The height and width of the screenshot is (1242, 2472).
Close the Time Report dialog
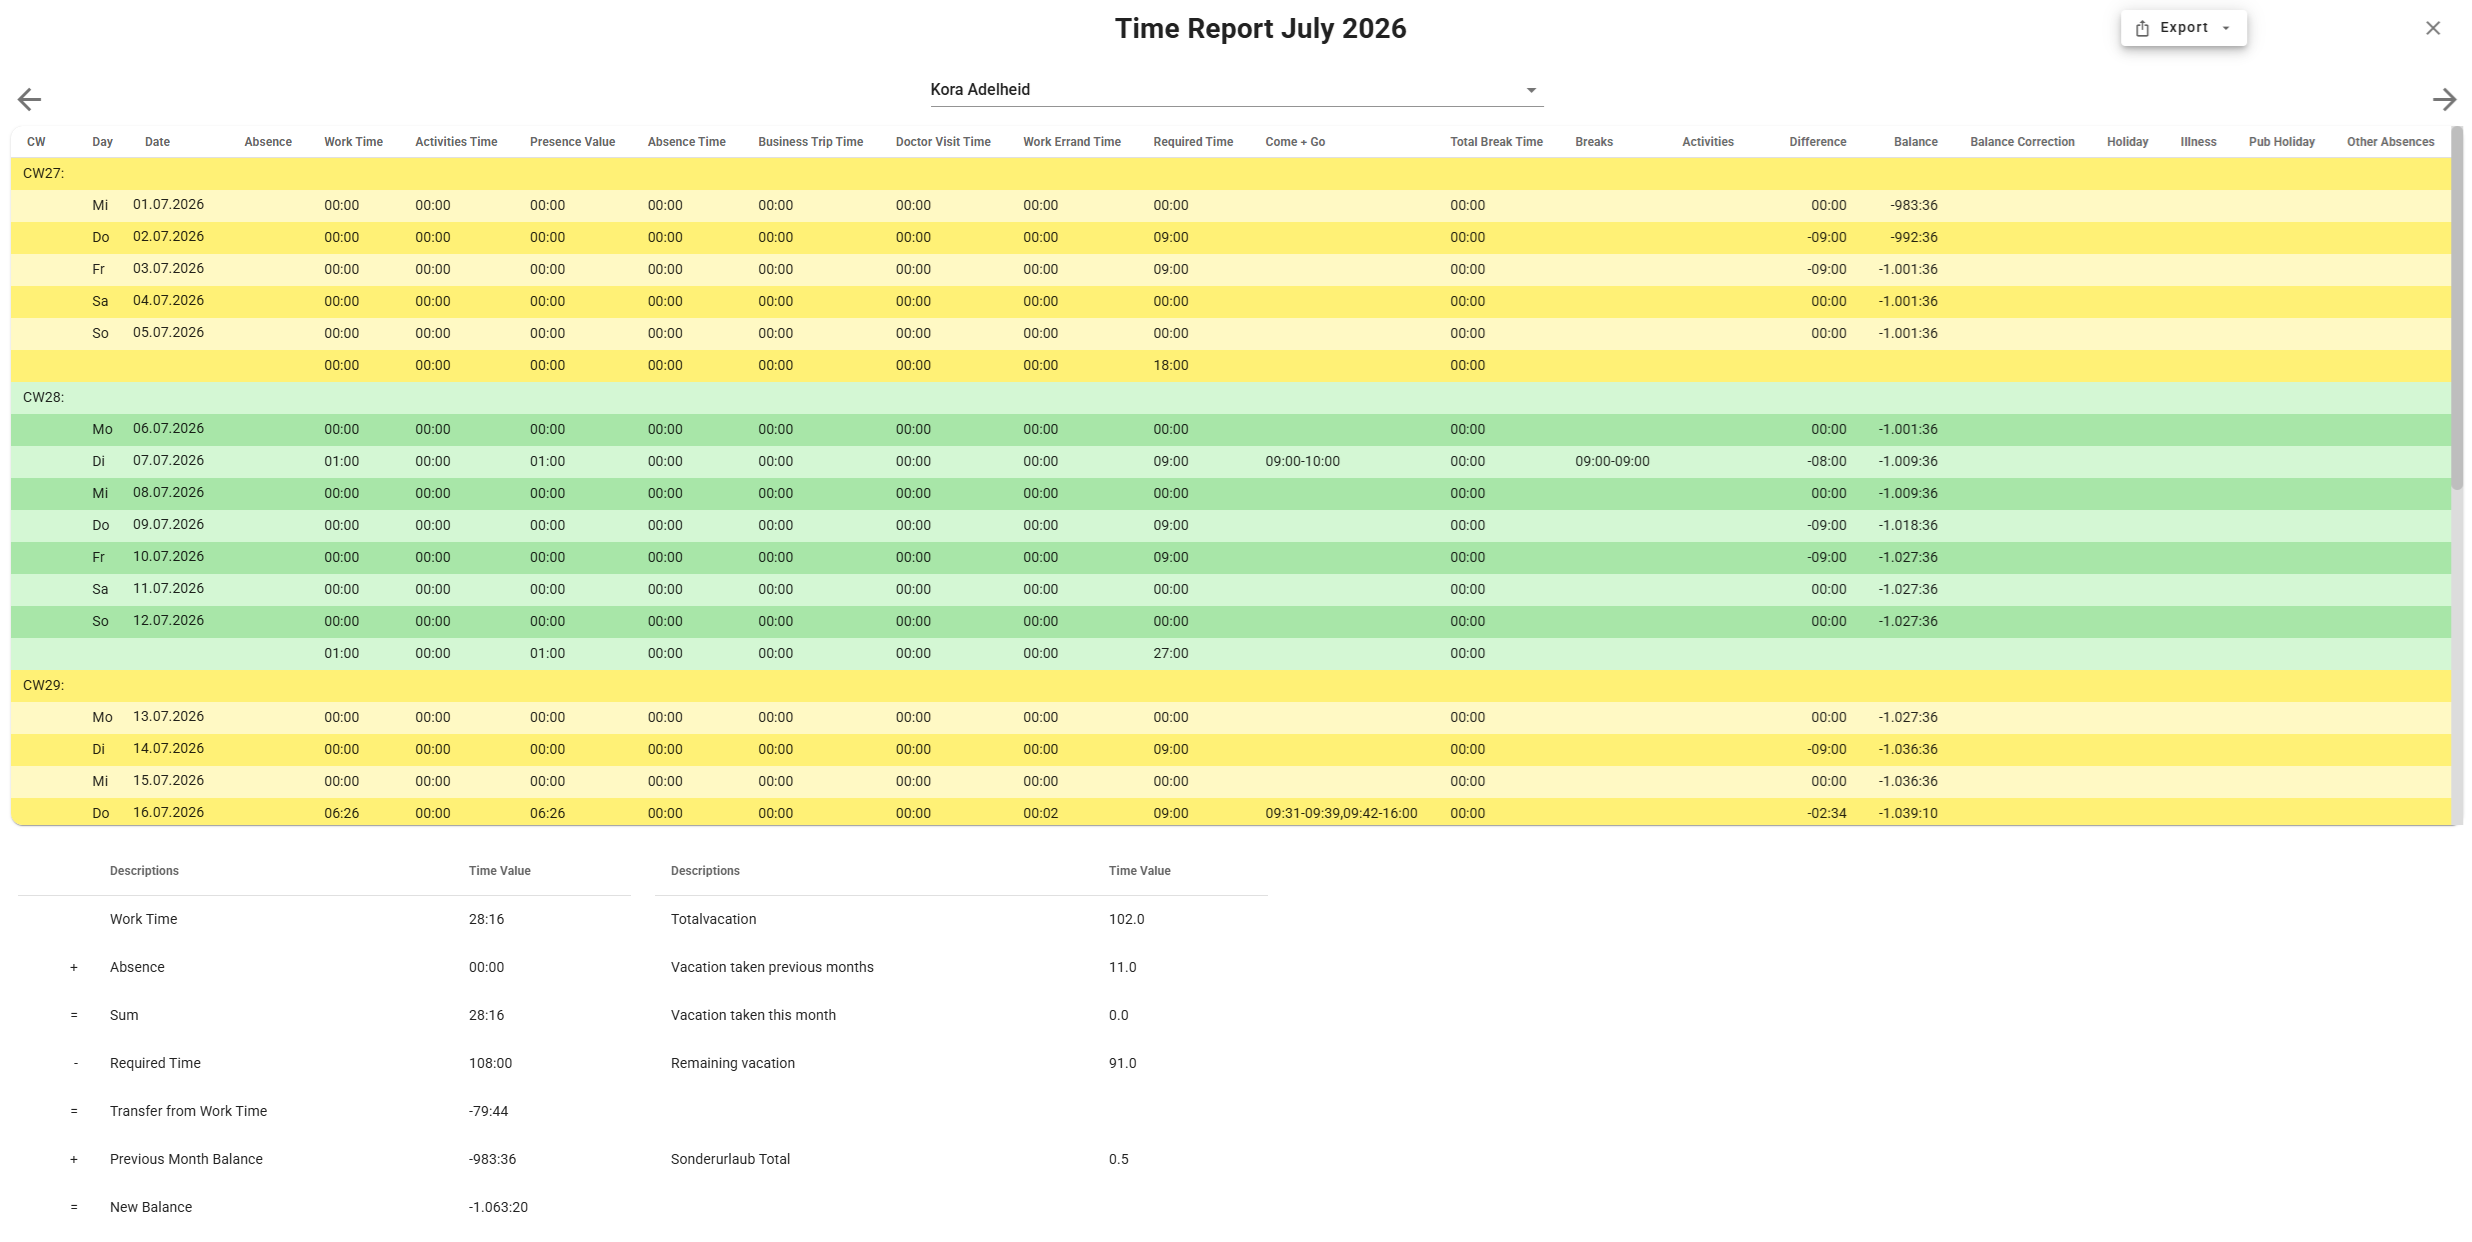click(2433, 28)
